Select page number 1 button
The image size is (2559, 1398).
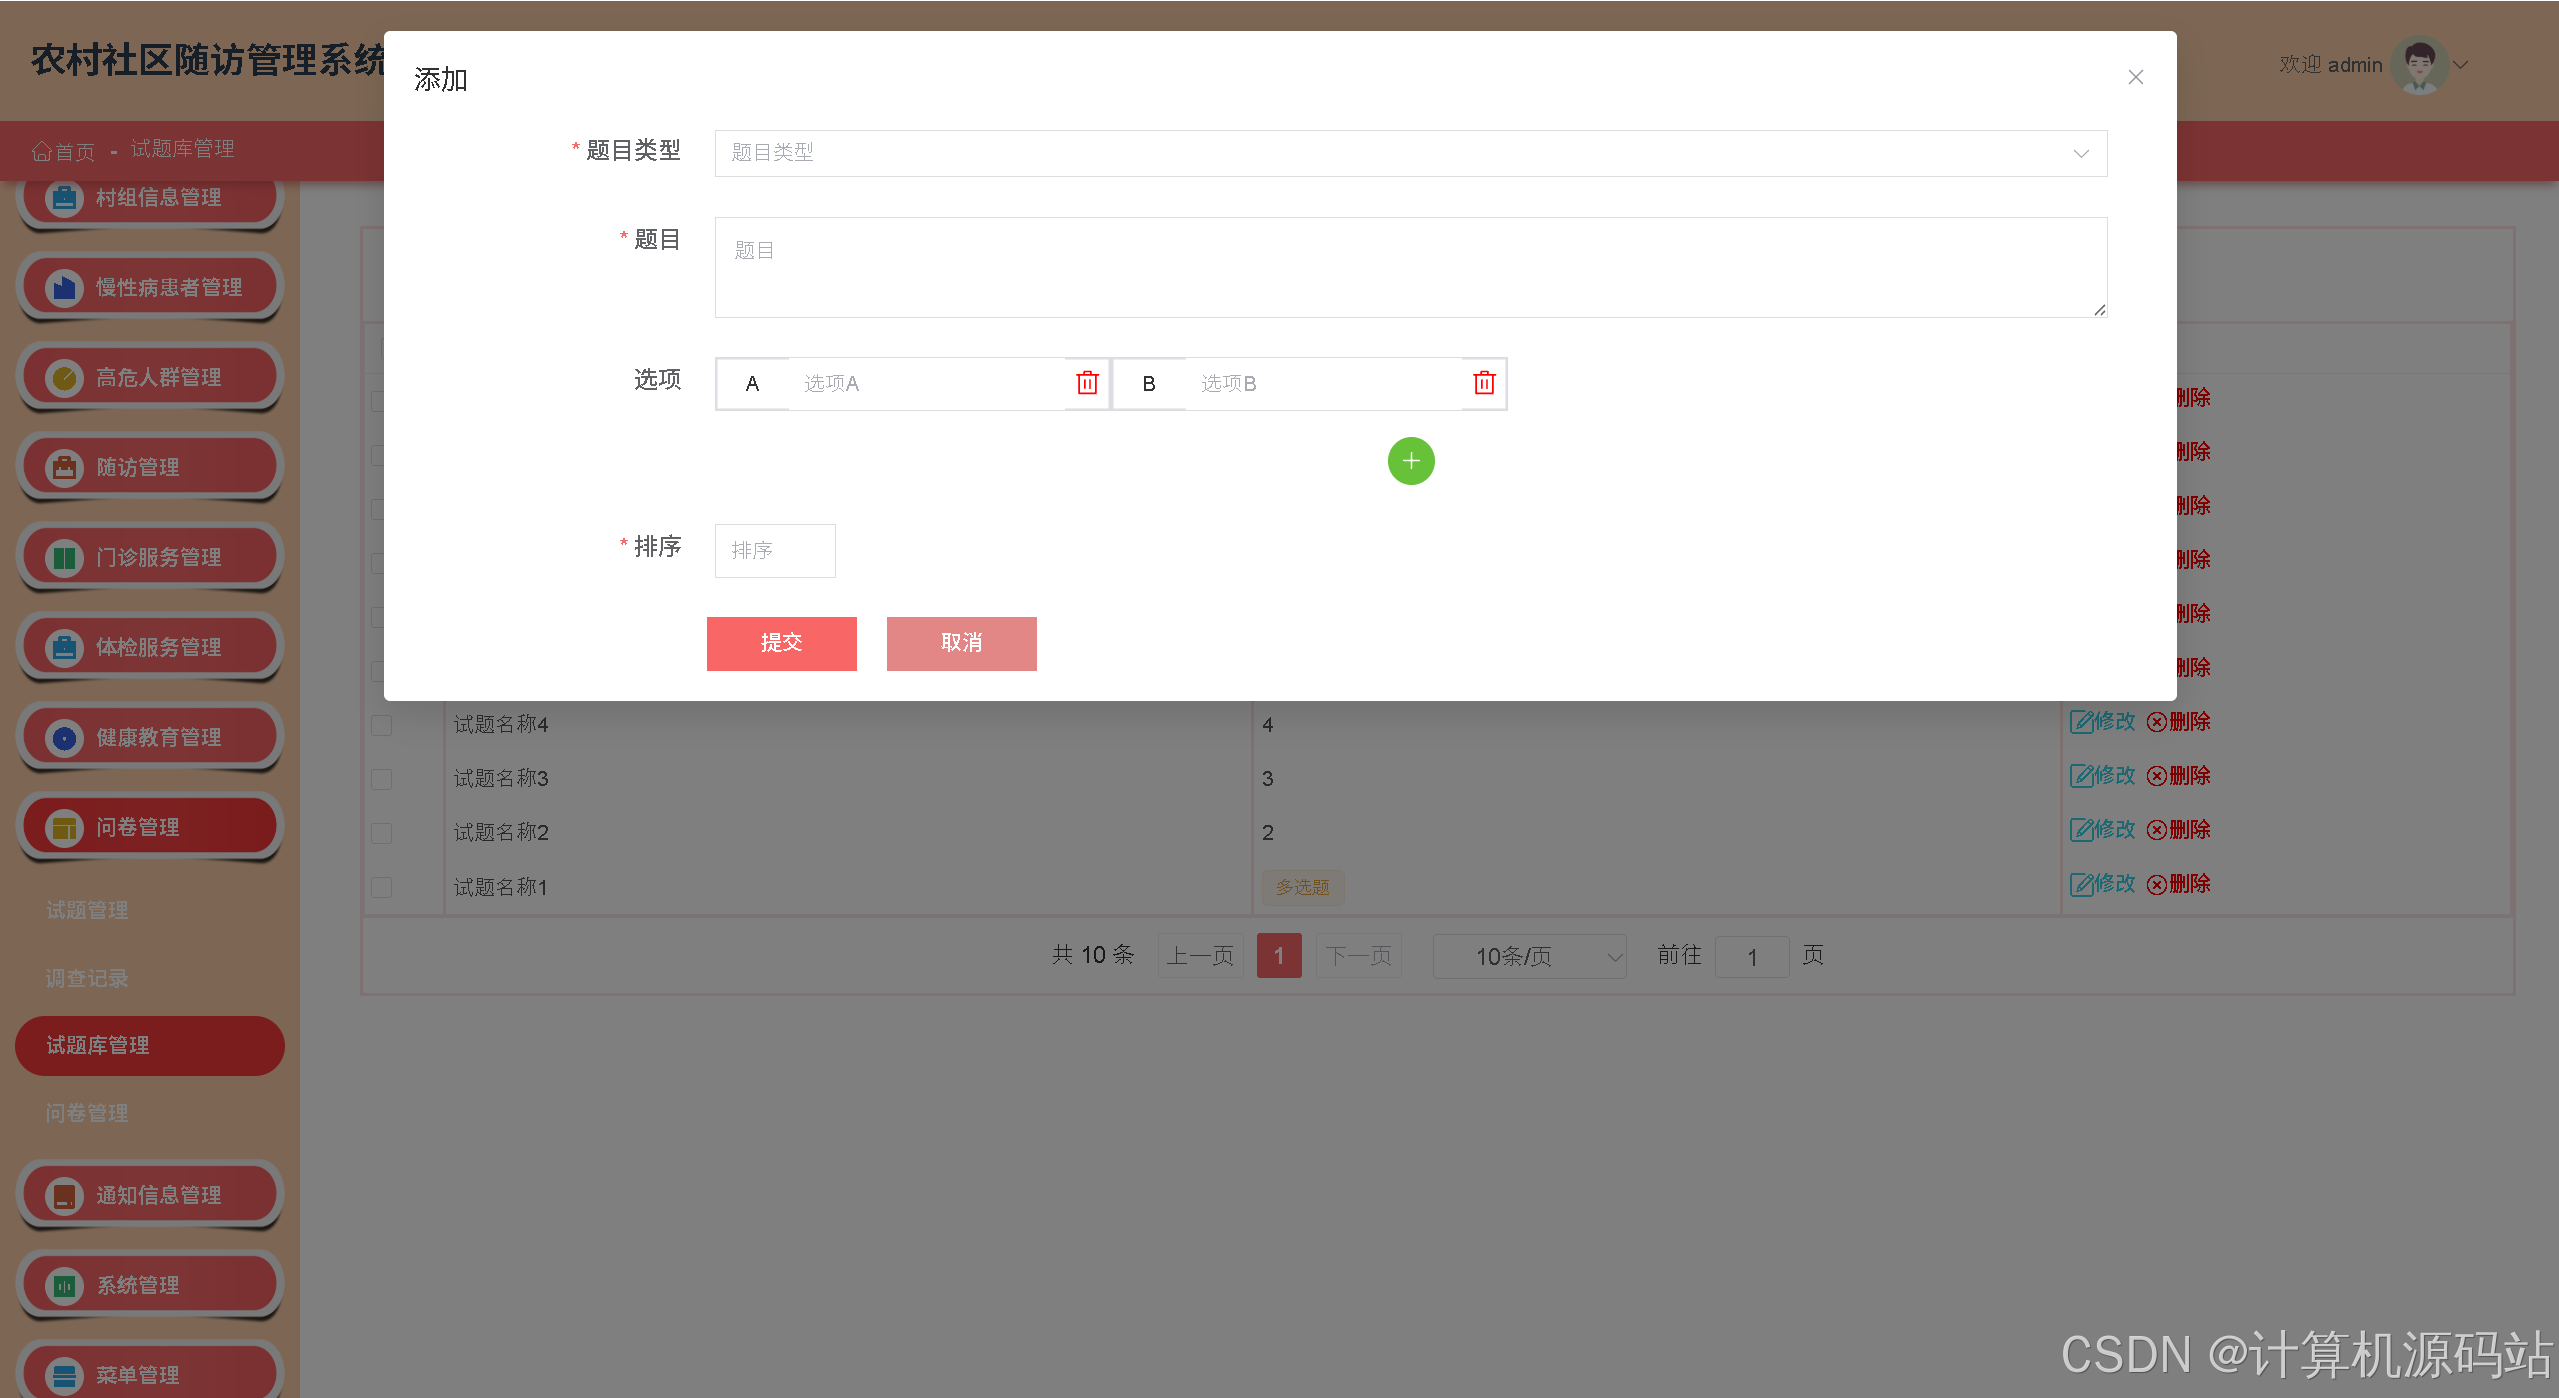[x=1279, y=956]
